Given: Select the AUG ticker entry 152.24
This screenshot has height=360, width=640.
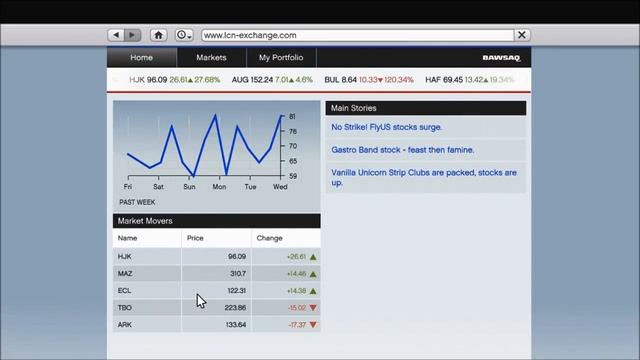Looking at the screenshot, I should point(272,80).
